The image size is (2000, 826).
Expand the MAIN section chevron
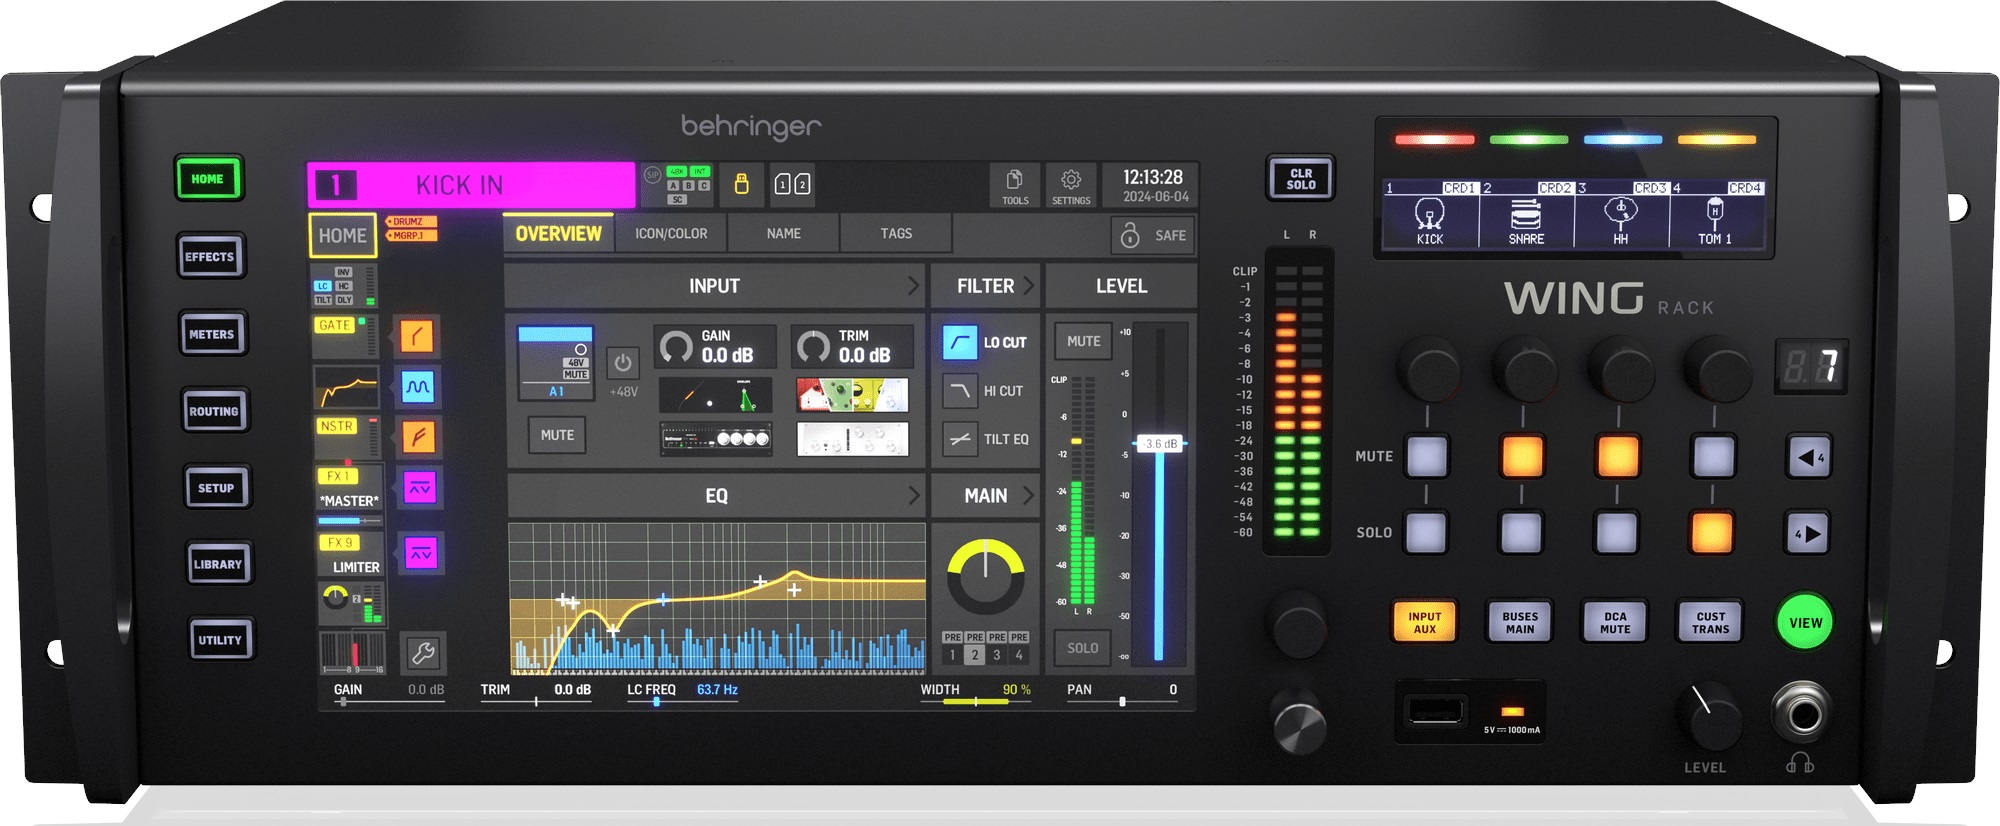click(x=1027, y=496)
